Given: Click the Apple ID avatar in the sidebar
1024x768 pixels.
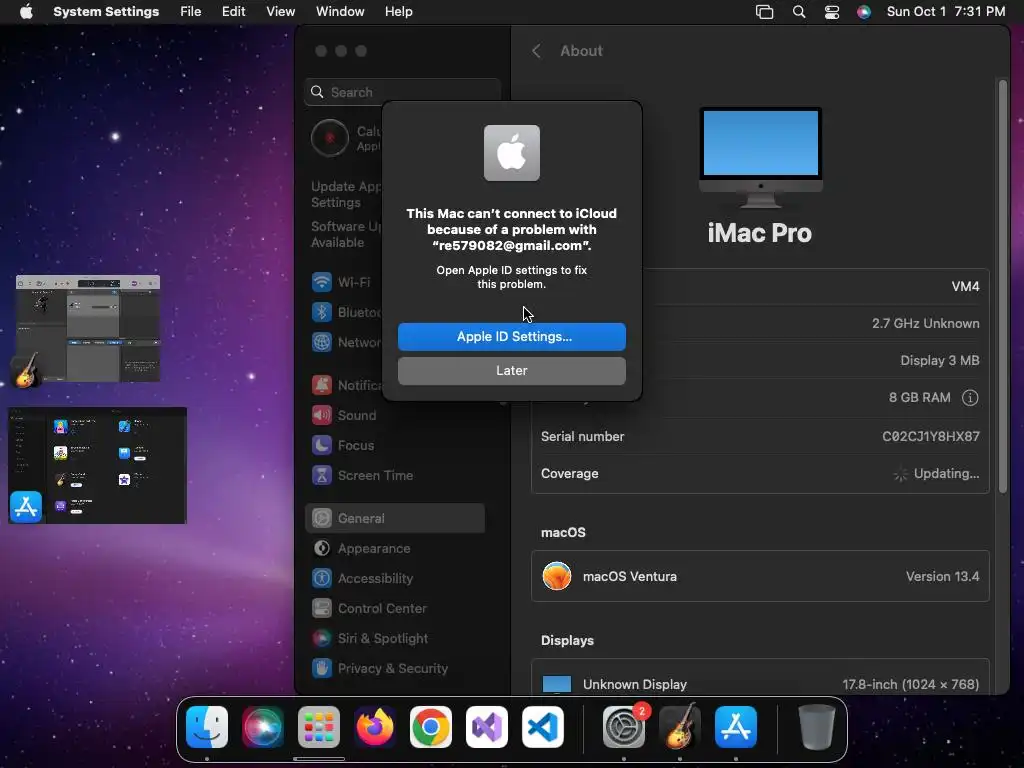Looking at the screenshot, I should 330,138.
